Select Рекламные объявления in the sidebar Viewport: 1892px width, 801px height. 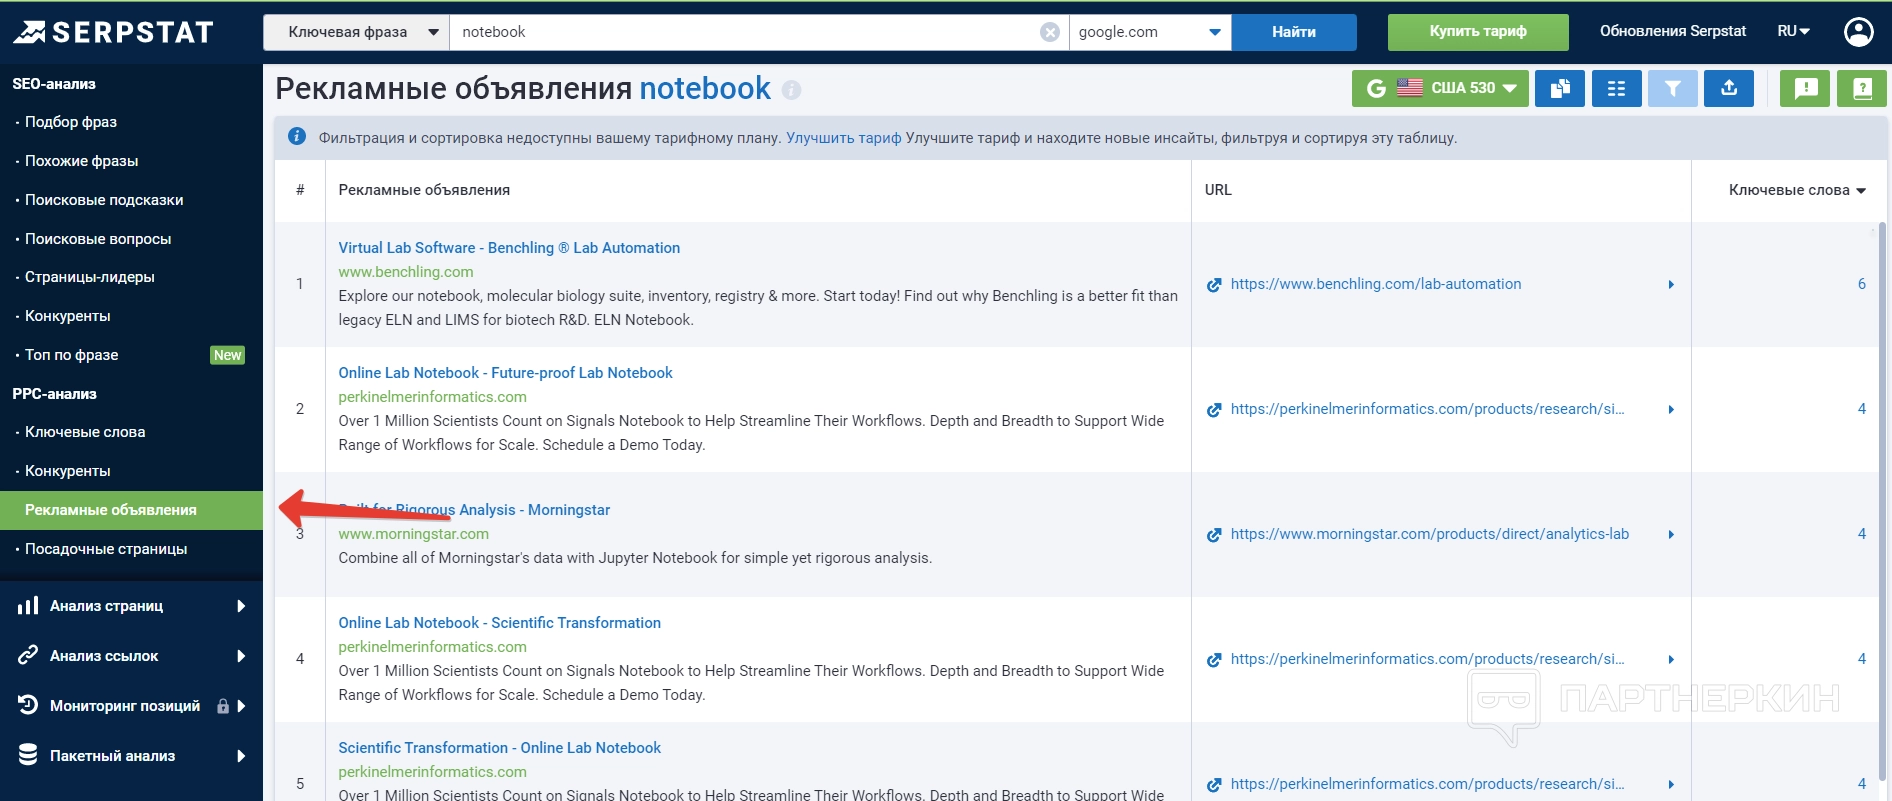coord(131,510)
